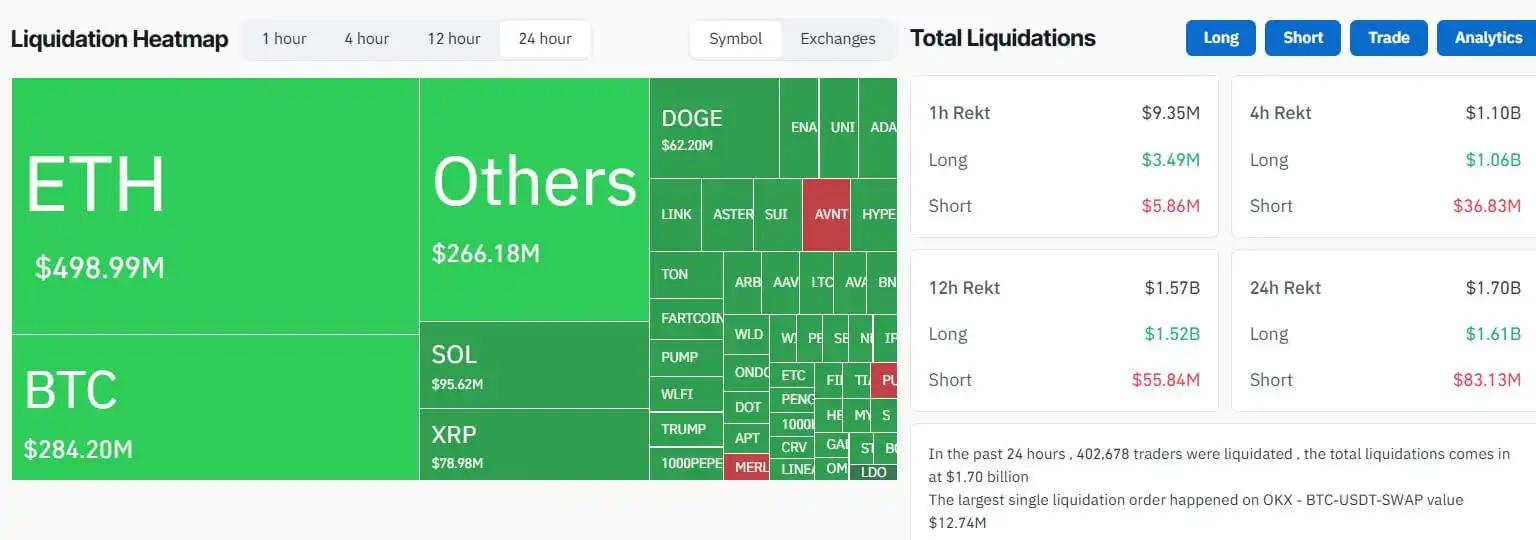Screen dimensions: 1536x540
Task: Click the red AVNT tile
Action: 826,214
